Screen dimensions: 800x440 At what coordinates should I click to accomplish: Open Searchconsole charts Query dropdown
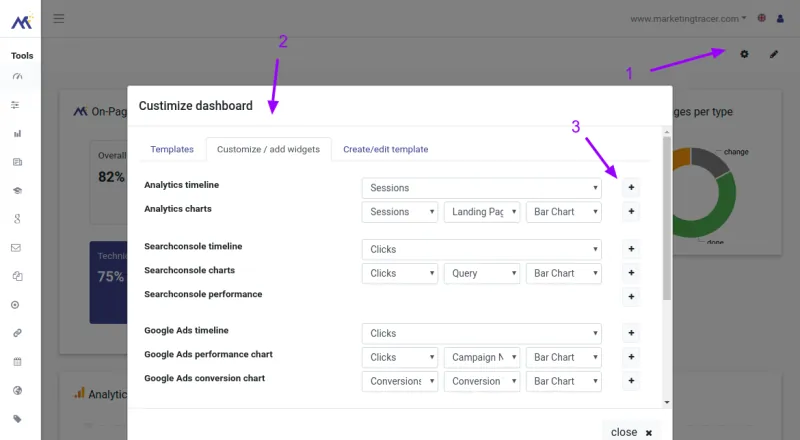click(482, 273)
